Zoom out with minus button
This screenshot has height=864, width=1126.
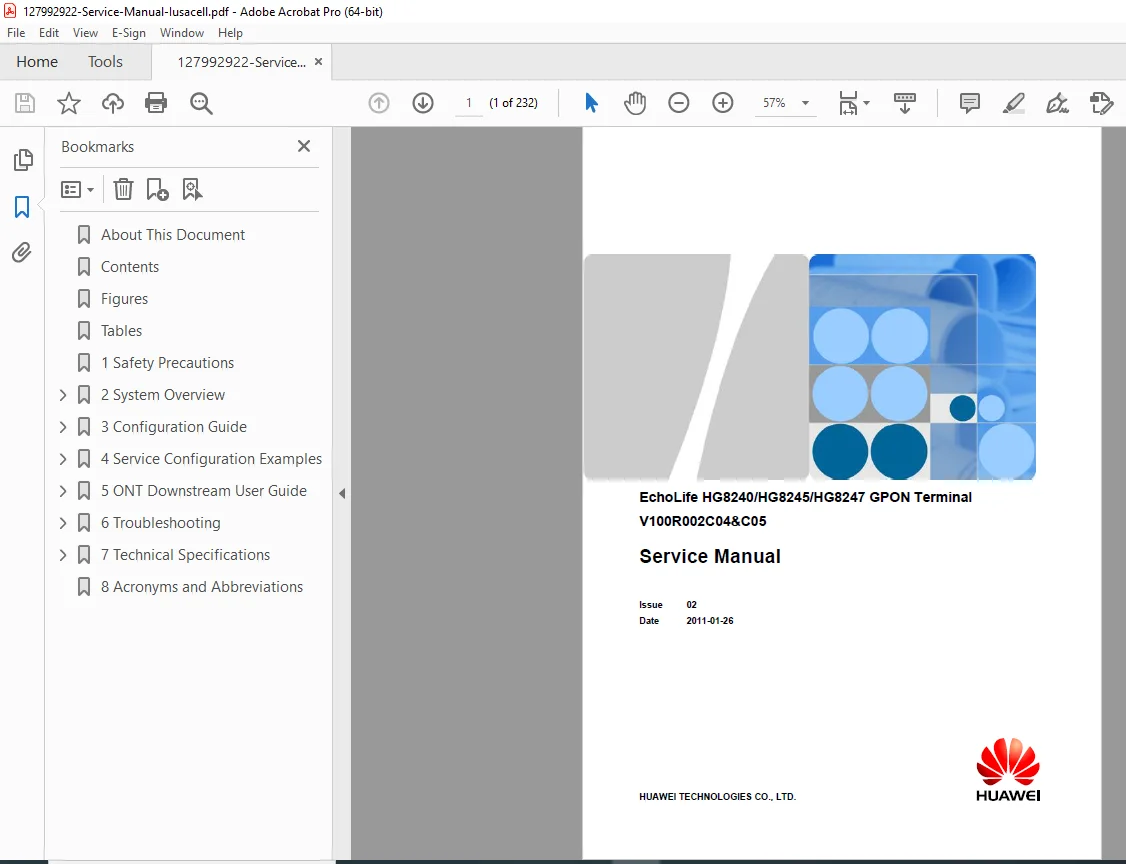click(679, 103)
